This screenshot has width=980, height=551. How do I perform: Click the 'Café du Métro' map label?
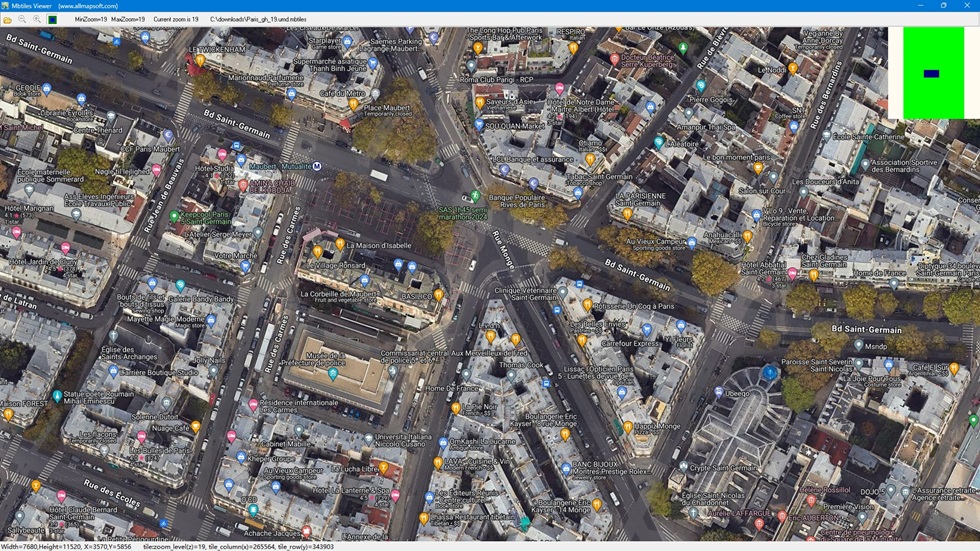point(342,94)
